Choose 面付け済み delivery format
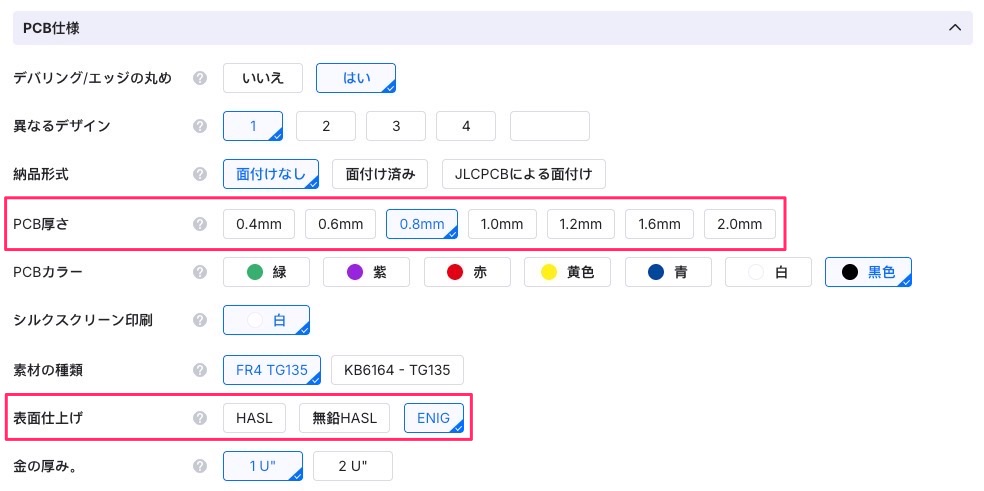Viewport: 984px width, 491px height. pyautogui.click(x=380, y=174)
